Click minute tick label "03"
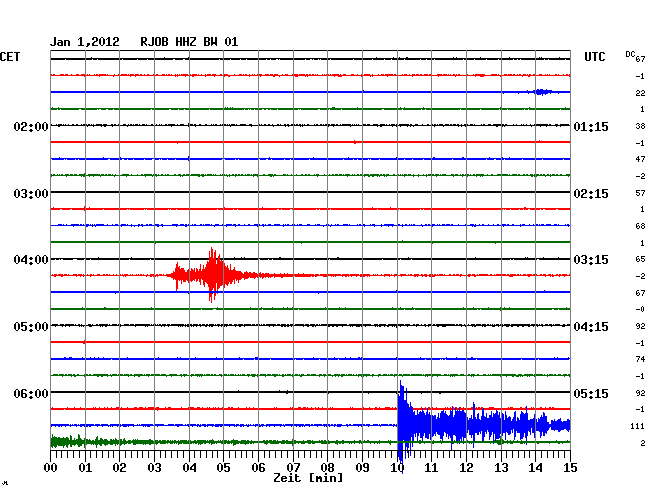This screenshot has height=494, width=650. 154,468
